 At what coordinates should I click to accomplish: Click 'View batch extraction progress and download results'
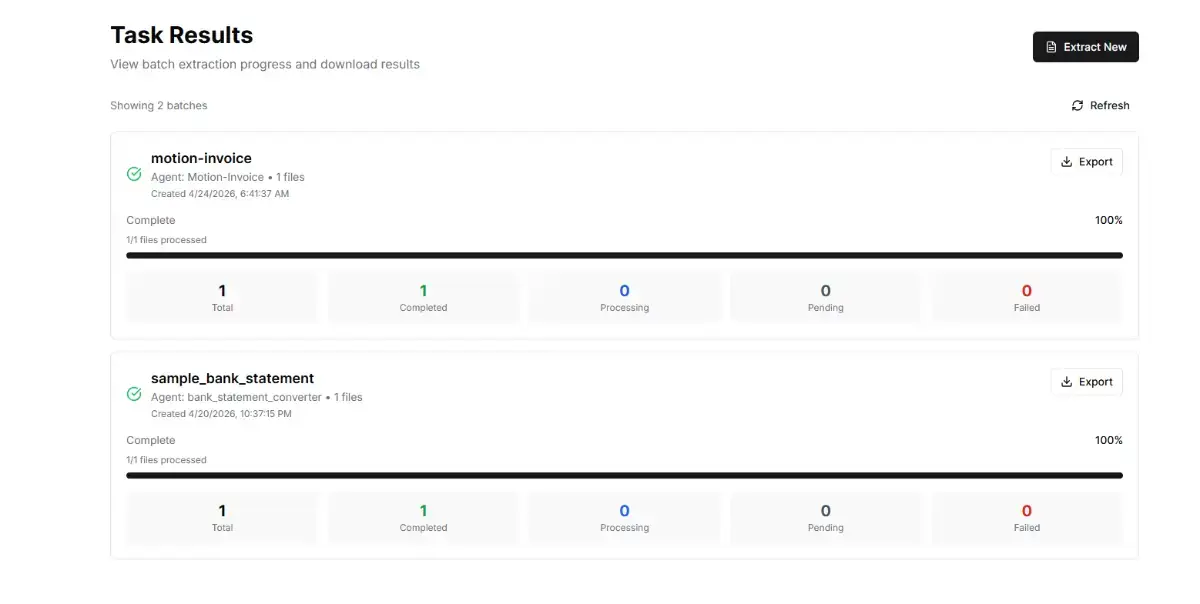pyautogui.click(x=265, y=64)
